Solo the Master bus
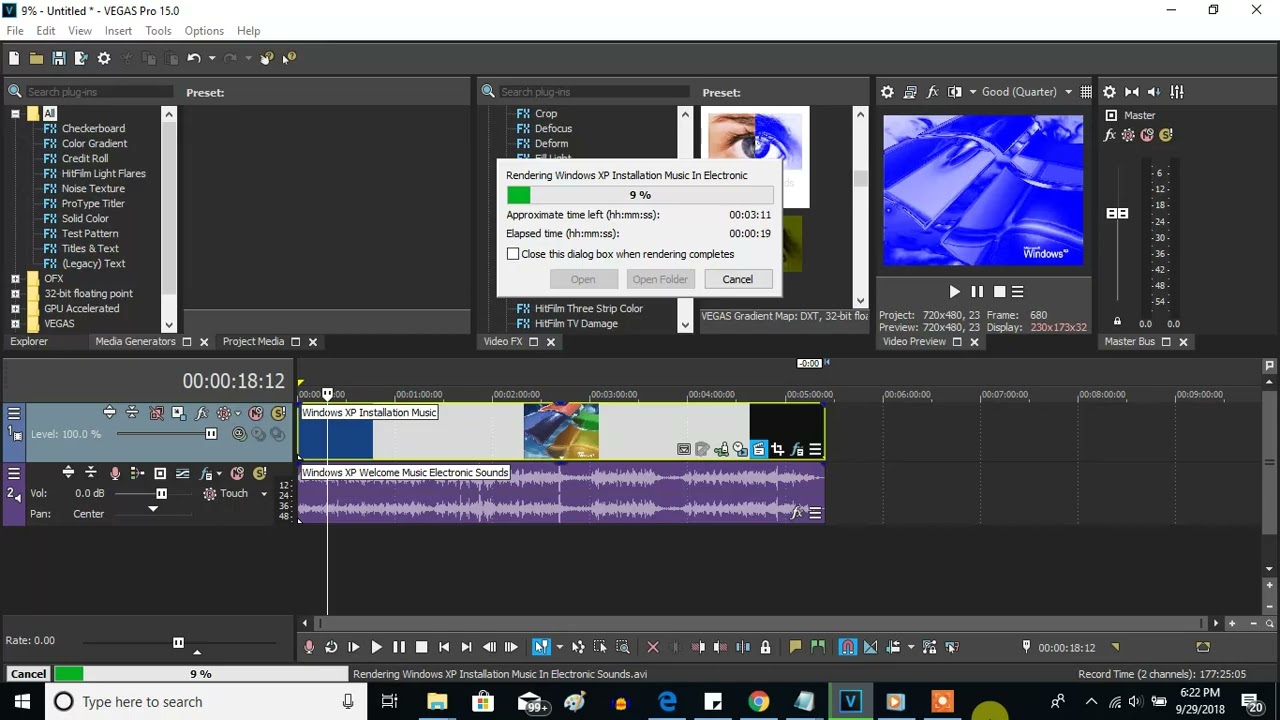Viewport: 1280px width, 720px height. point(1165,135)
